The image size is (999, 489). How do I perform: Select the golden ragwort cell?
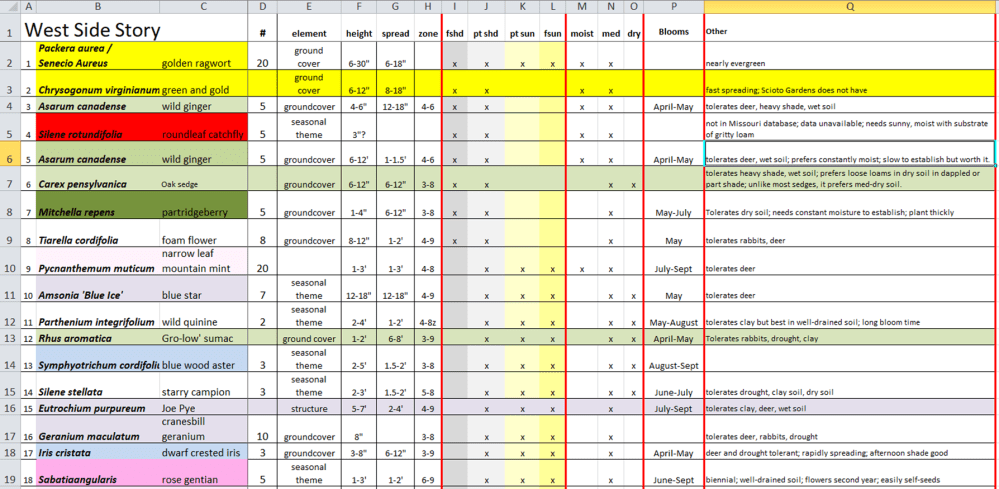203,63
